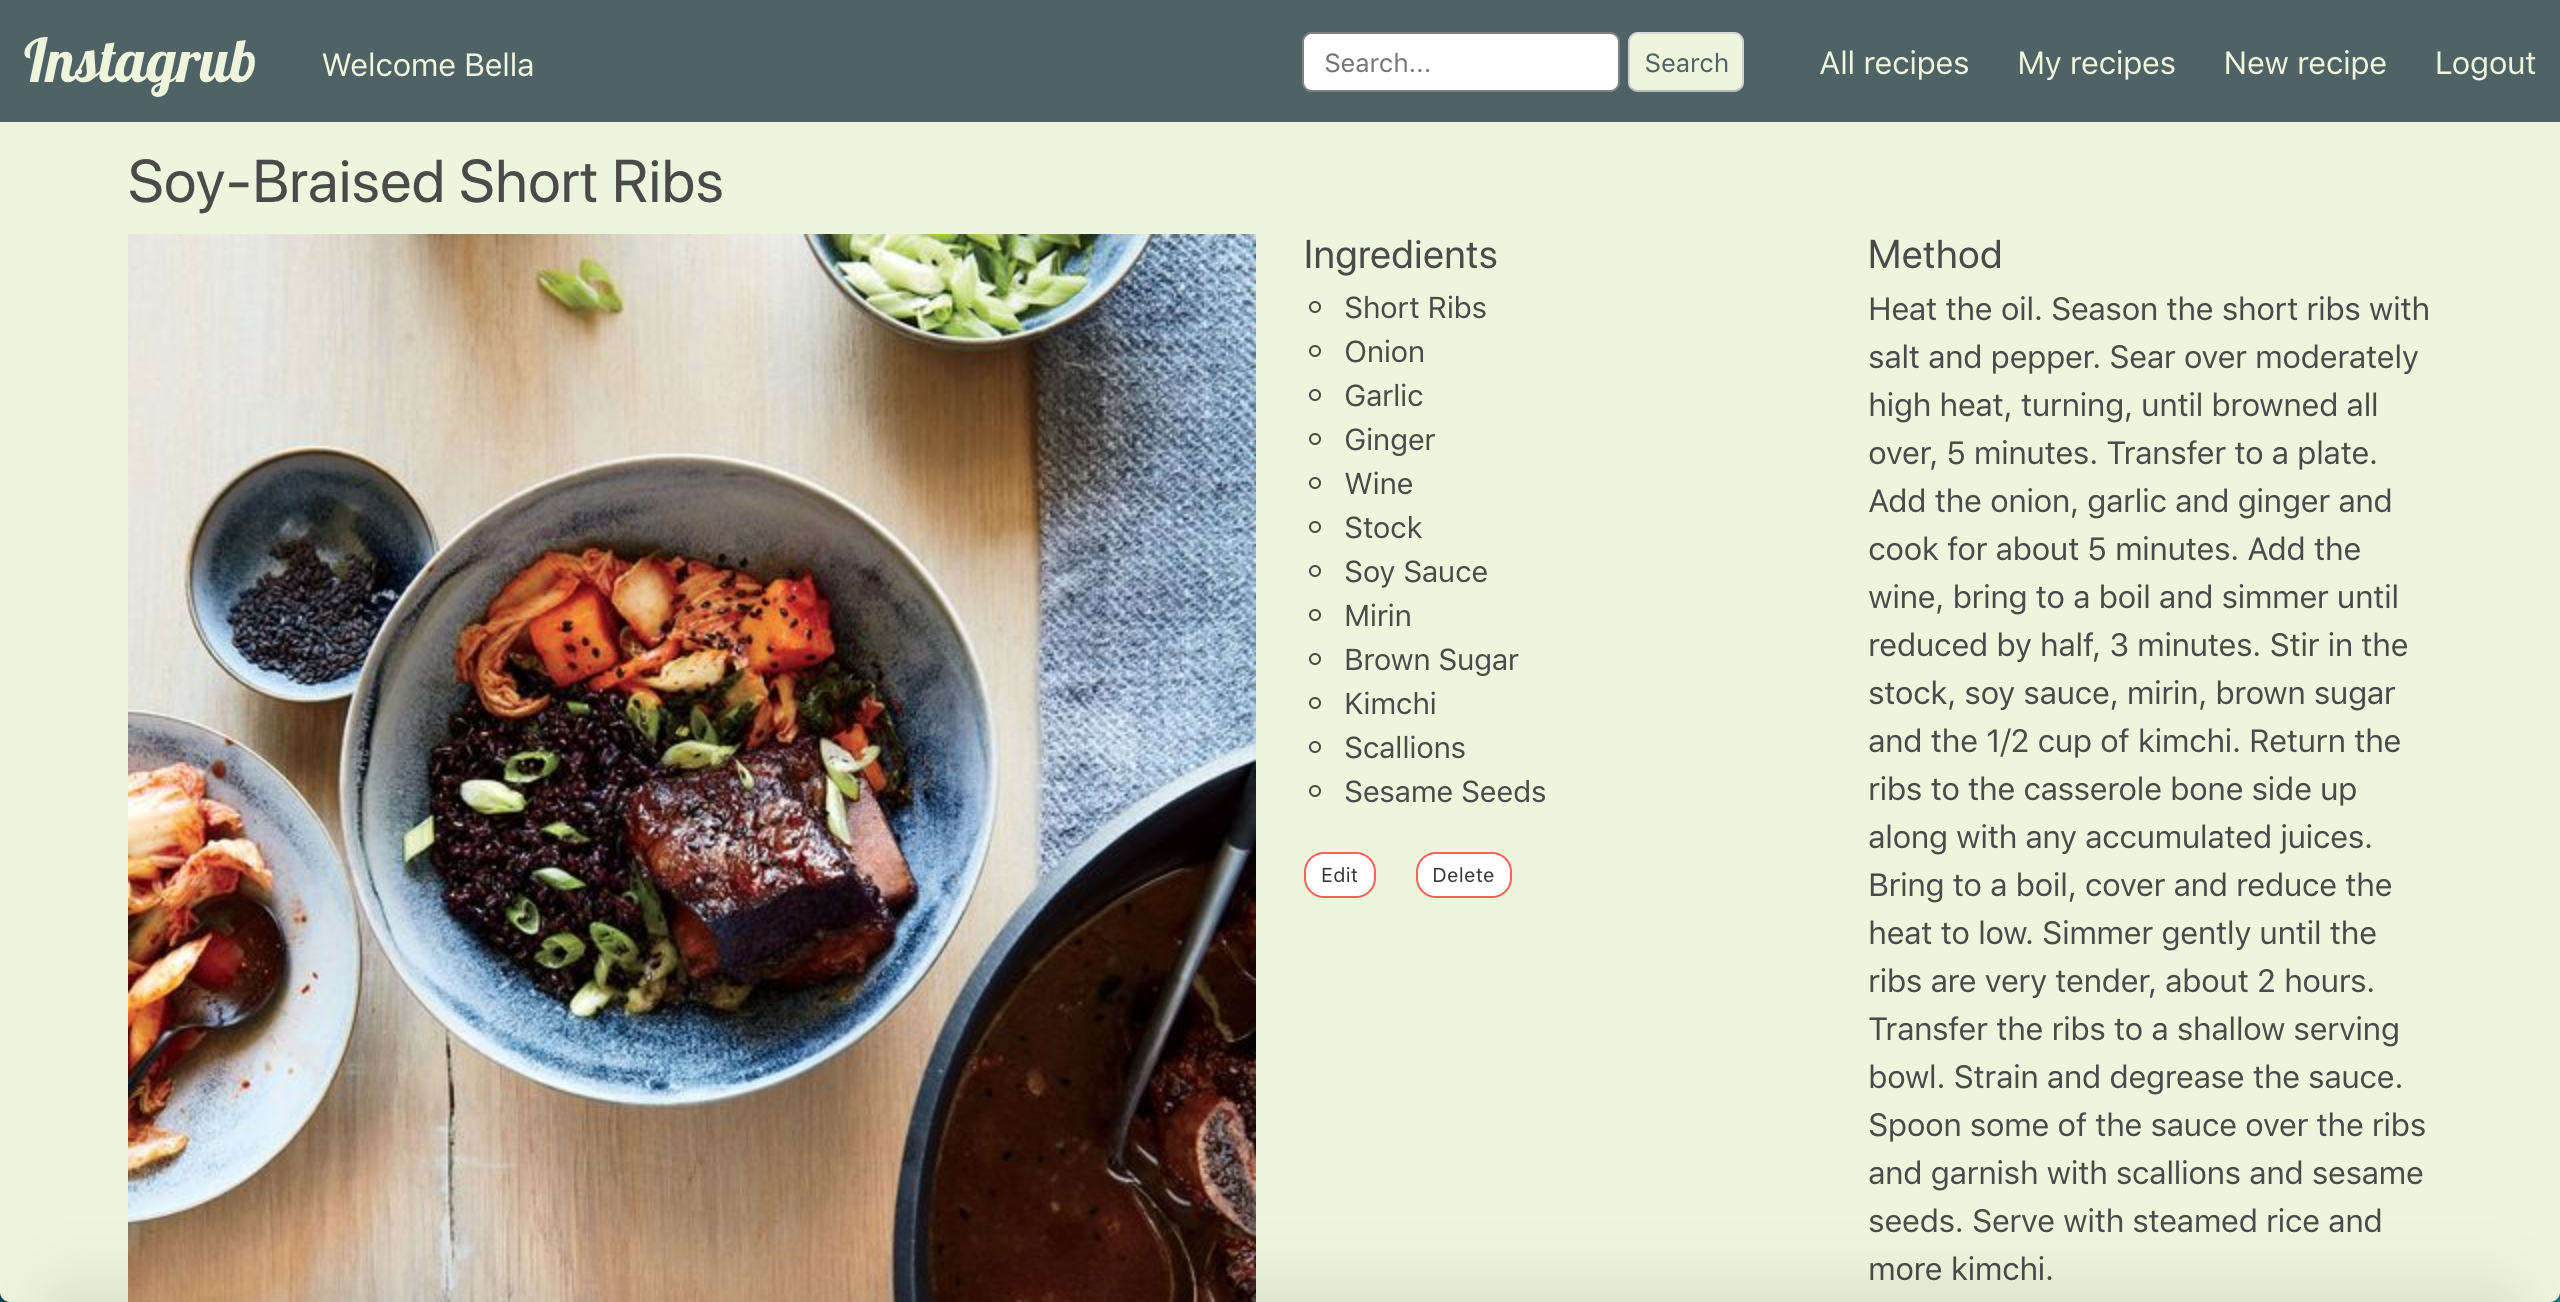Click the Soy-Braised Short Ribs title
2560x1302 pixels.
pos(425,182)
